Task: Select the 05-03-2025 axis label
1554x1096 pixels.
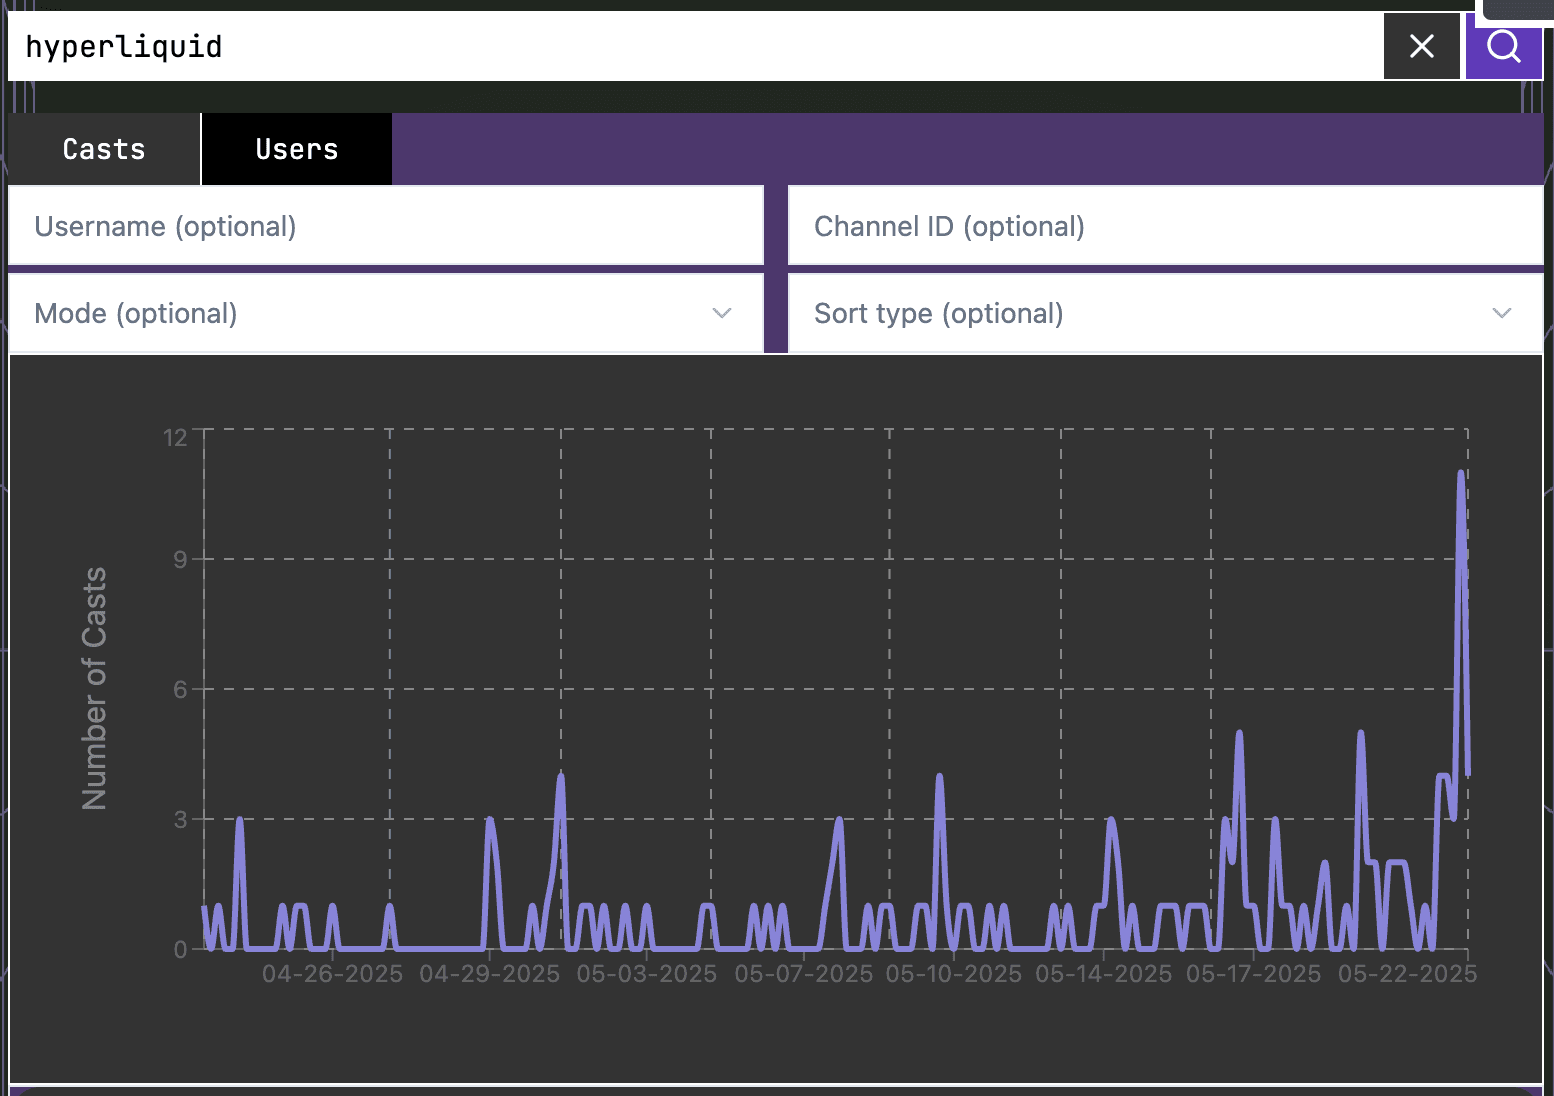Action: (x=646, y=974)
